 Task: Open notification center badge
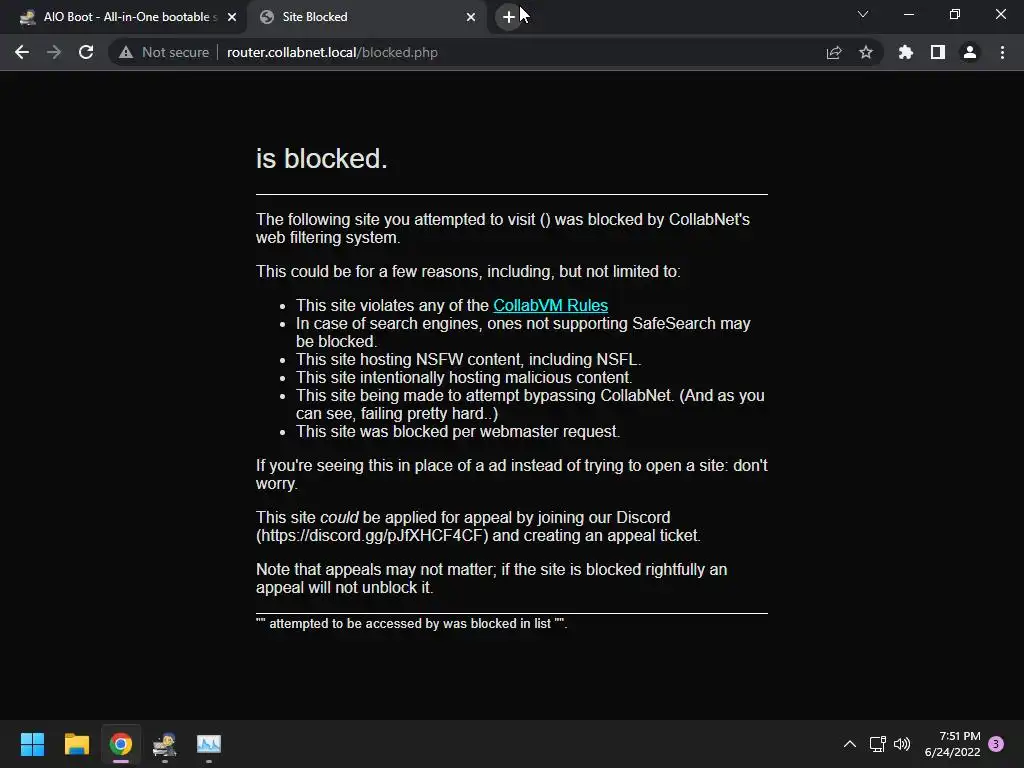(x=996, y=744)
